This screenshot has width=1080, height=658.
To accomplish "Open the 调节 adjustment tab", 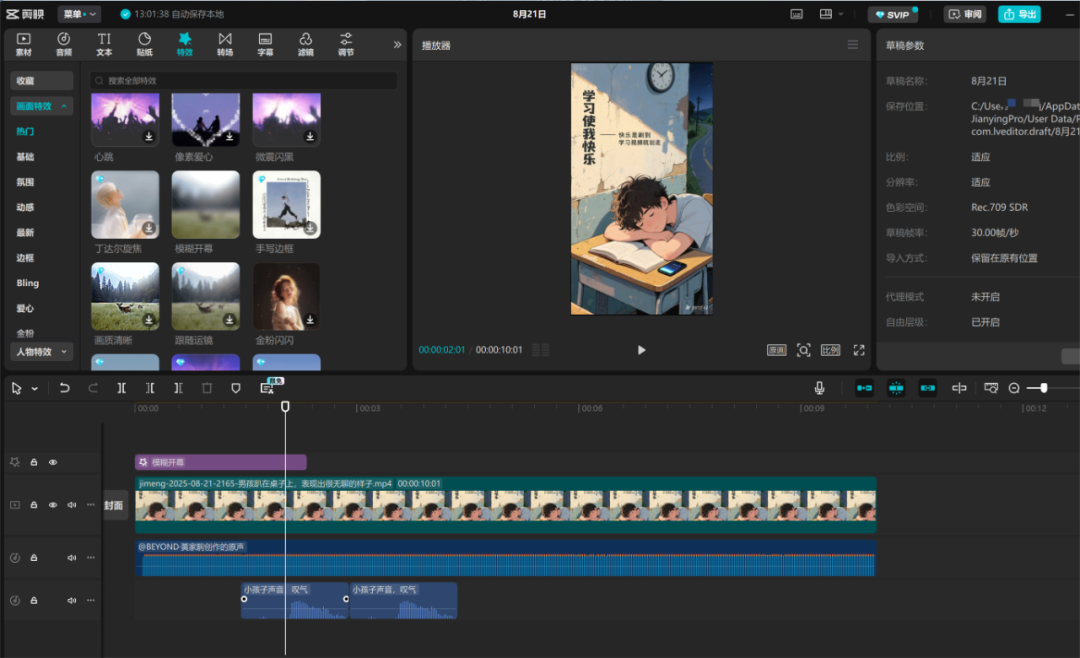I will pos(346,44).
